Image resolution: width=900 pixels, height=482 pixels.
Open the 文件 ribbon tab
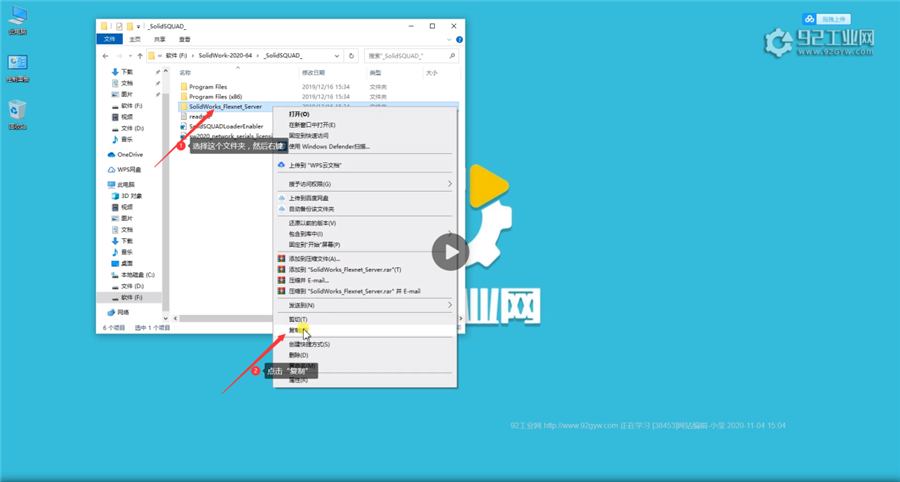click(109, 39)
